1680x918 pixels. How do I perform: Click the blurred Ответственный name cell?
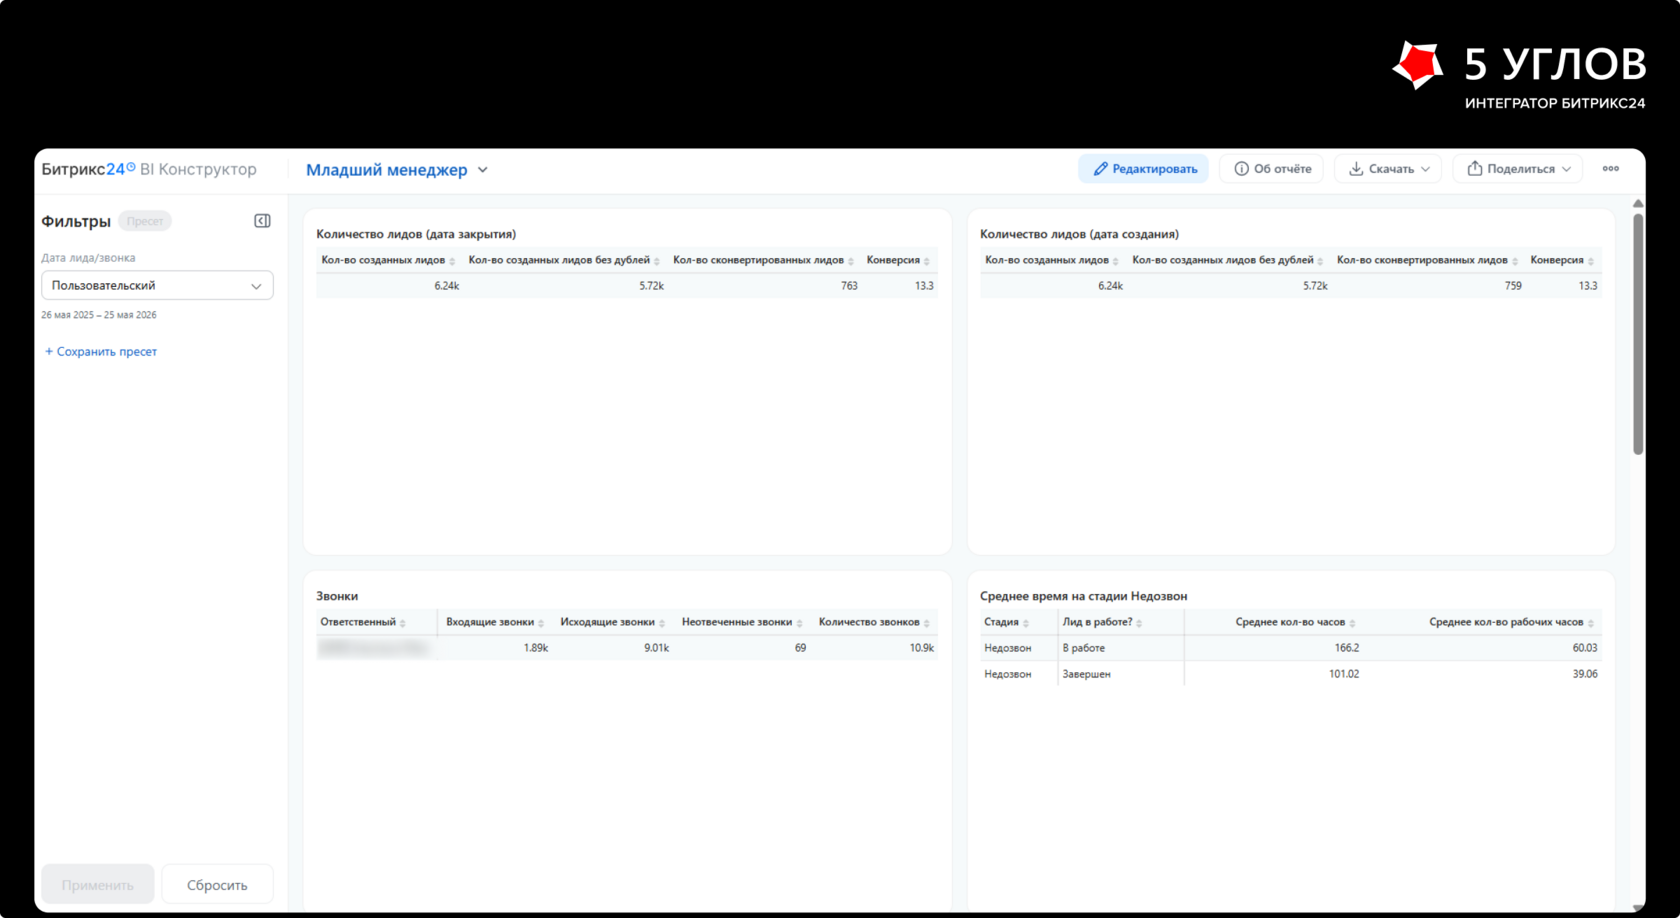tap(374, 648)
